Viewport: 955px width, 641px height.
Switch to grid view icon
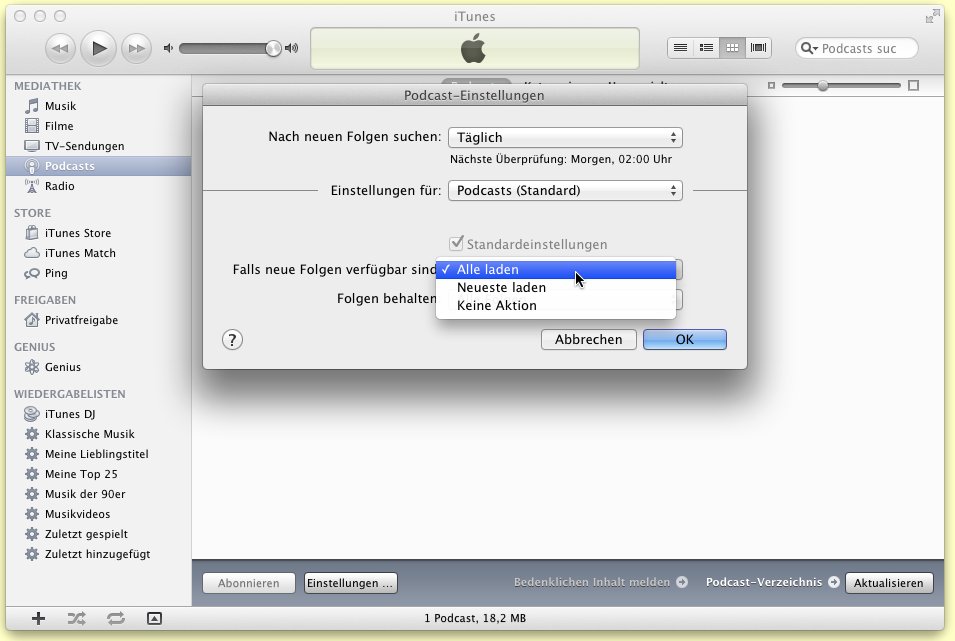pyautogui.click(x=732, y=48)
